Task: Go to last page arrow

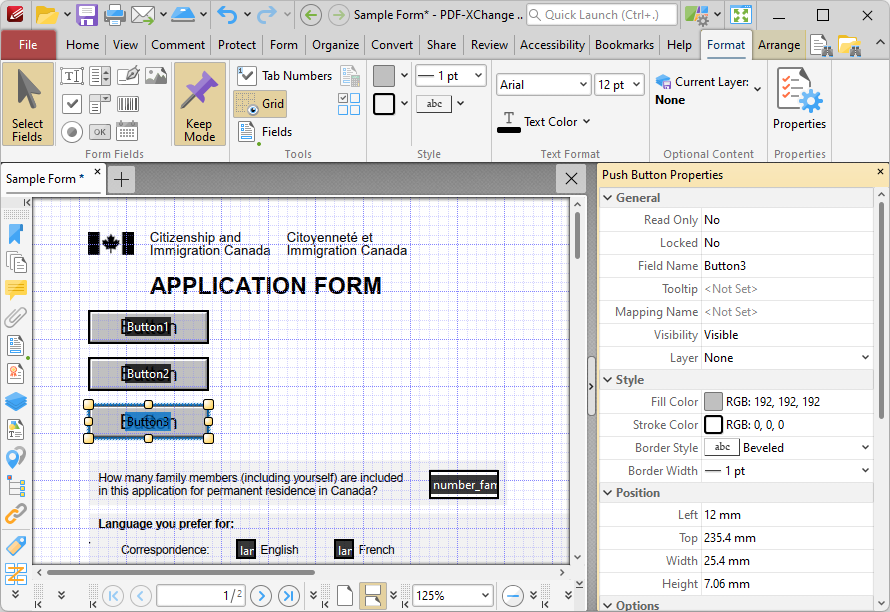Action: [x=289, y=596]
